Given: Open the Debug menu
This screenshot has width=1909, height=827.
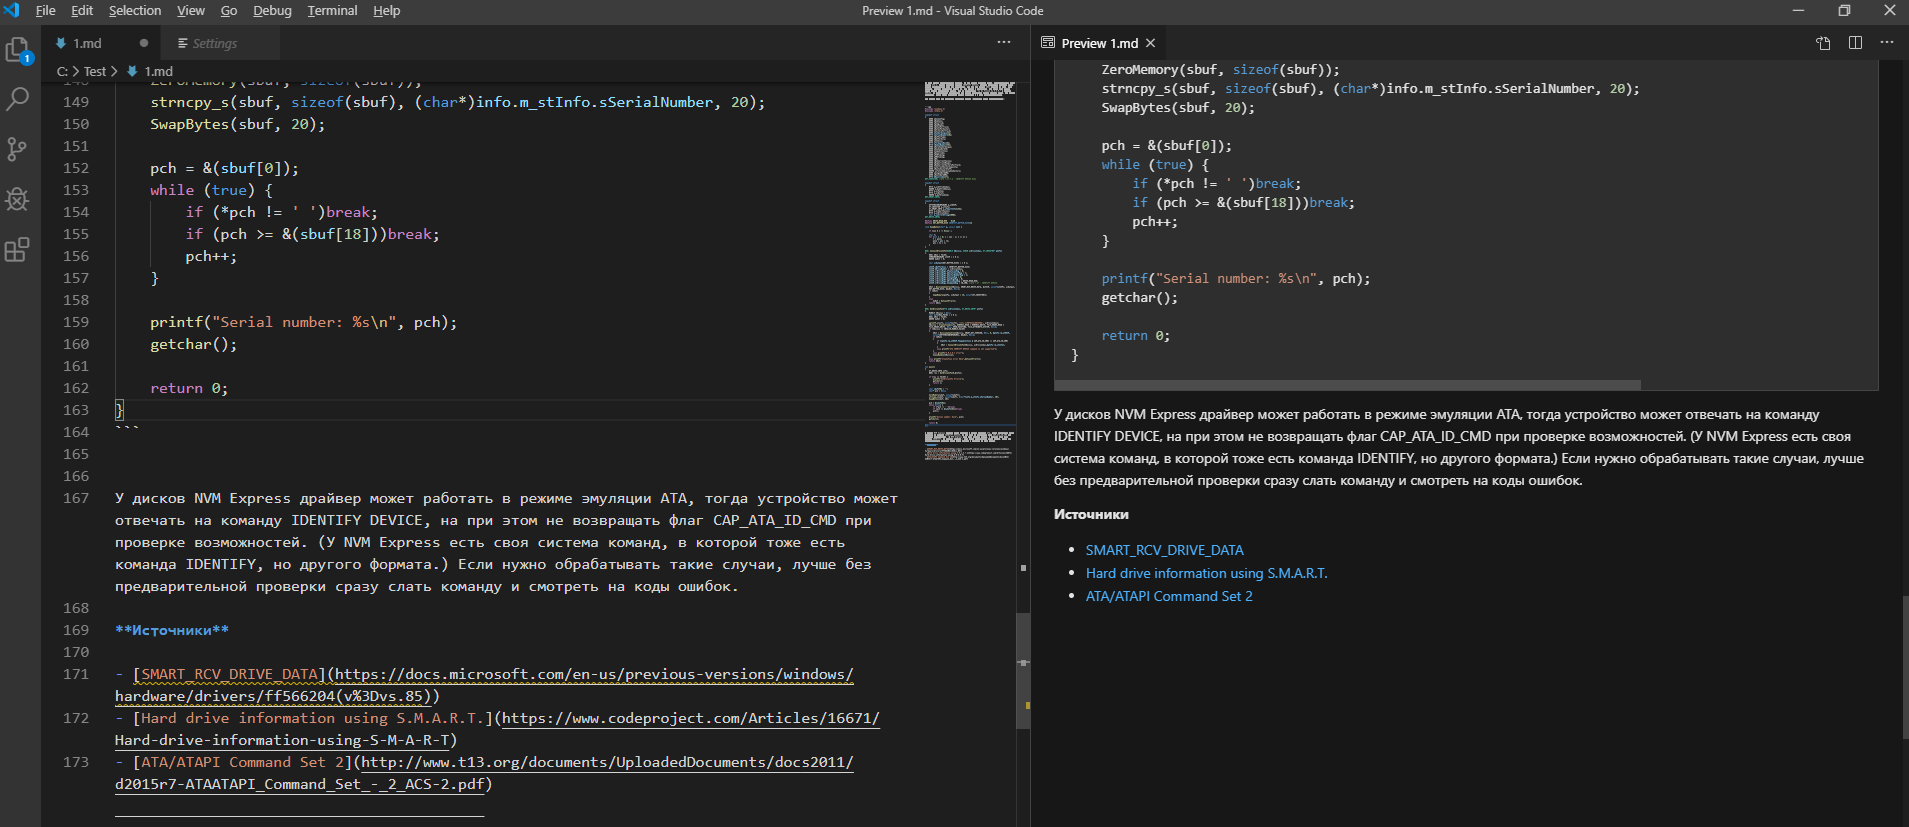Looking at the screenshot, I should [272, 10].
